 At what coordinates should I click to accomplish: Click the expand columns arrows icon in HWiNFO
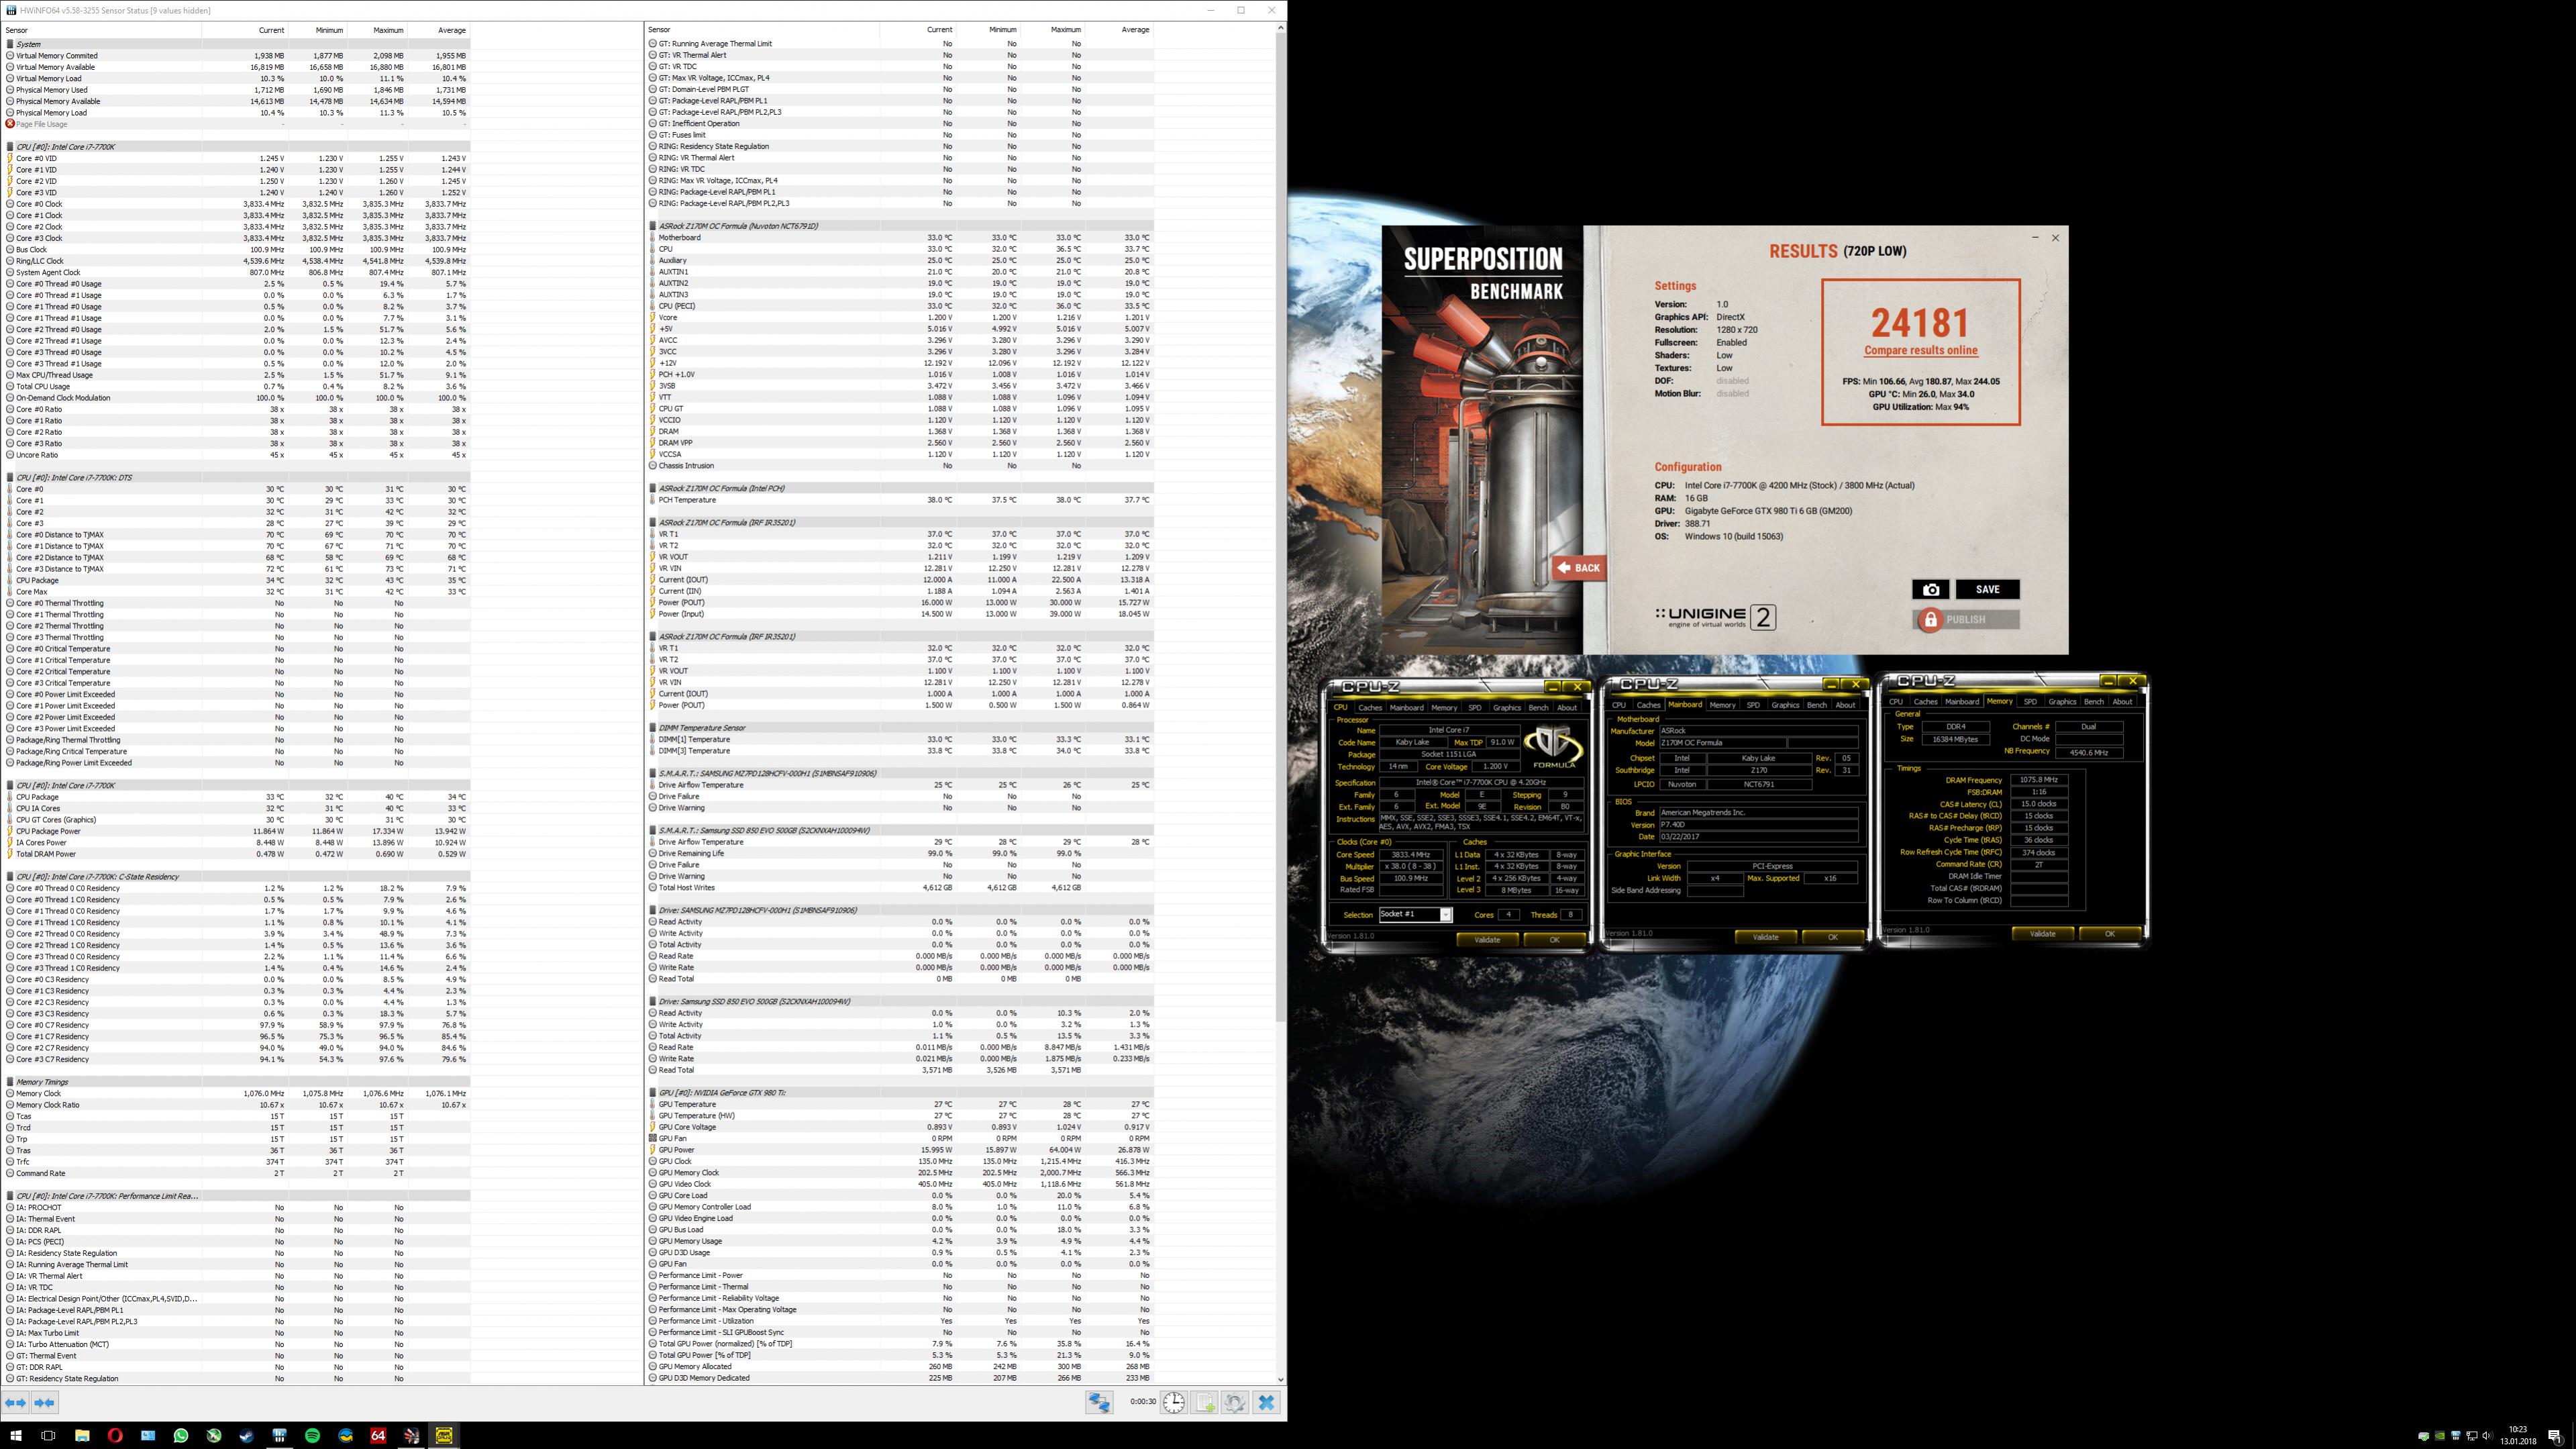click(15, 1403)
